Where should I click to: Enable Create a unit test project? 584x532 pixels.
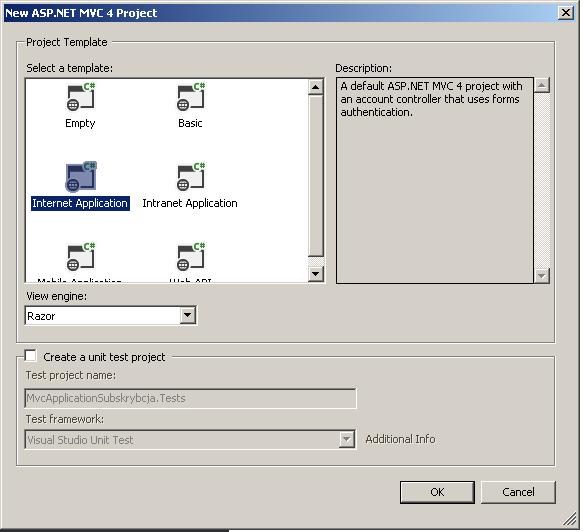(x=31, y=356)
